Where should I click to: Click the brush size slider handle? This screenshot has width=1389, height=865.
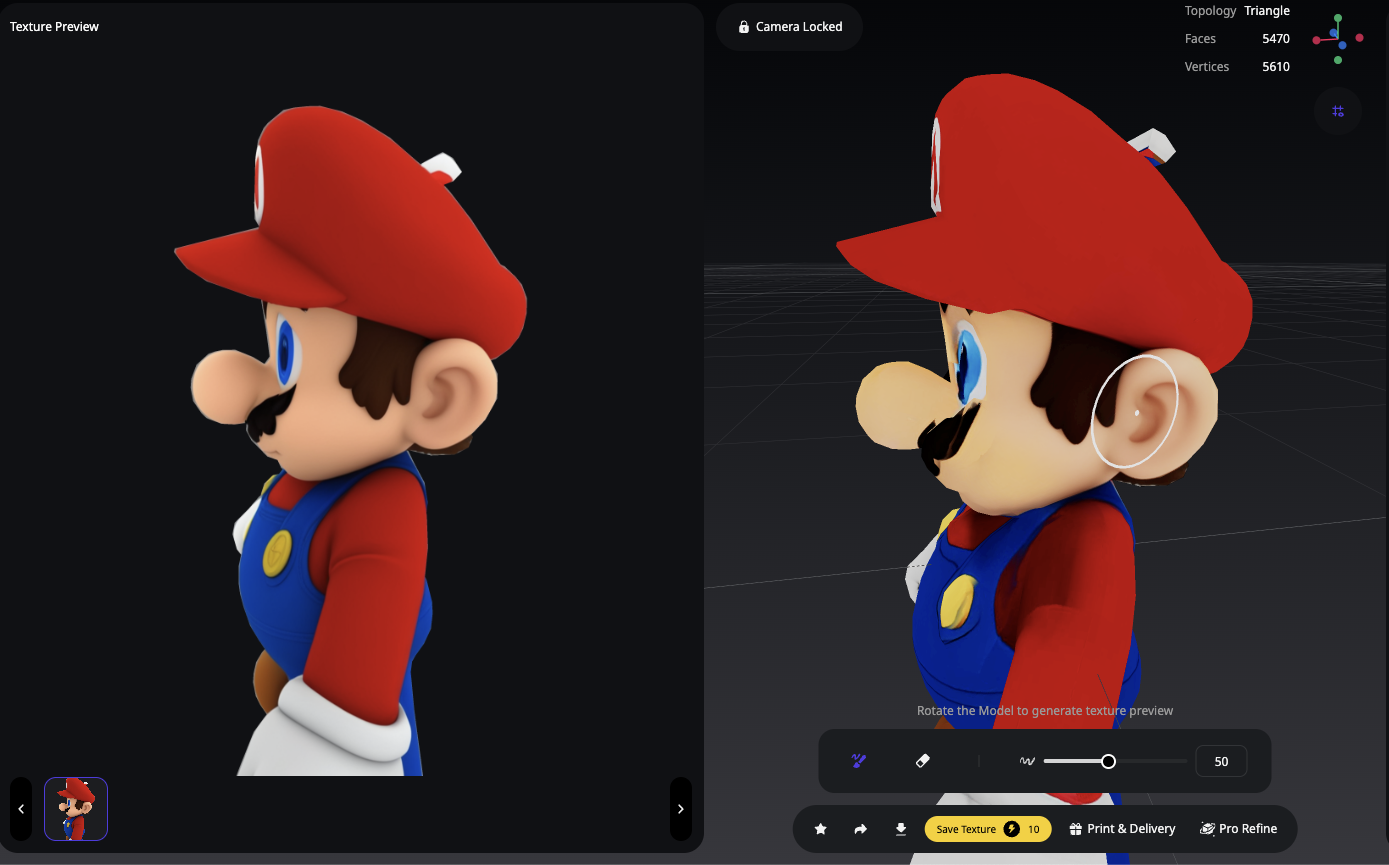pos(1108,761)
